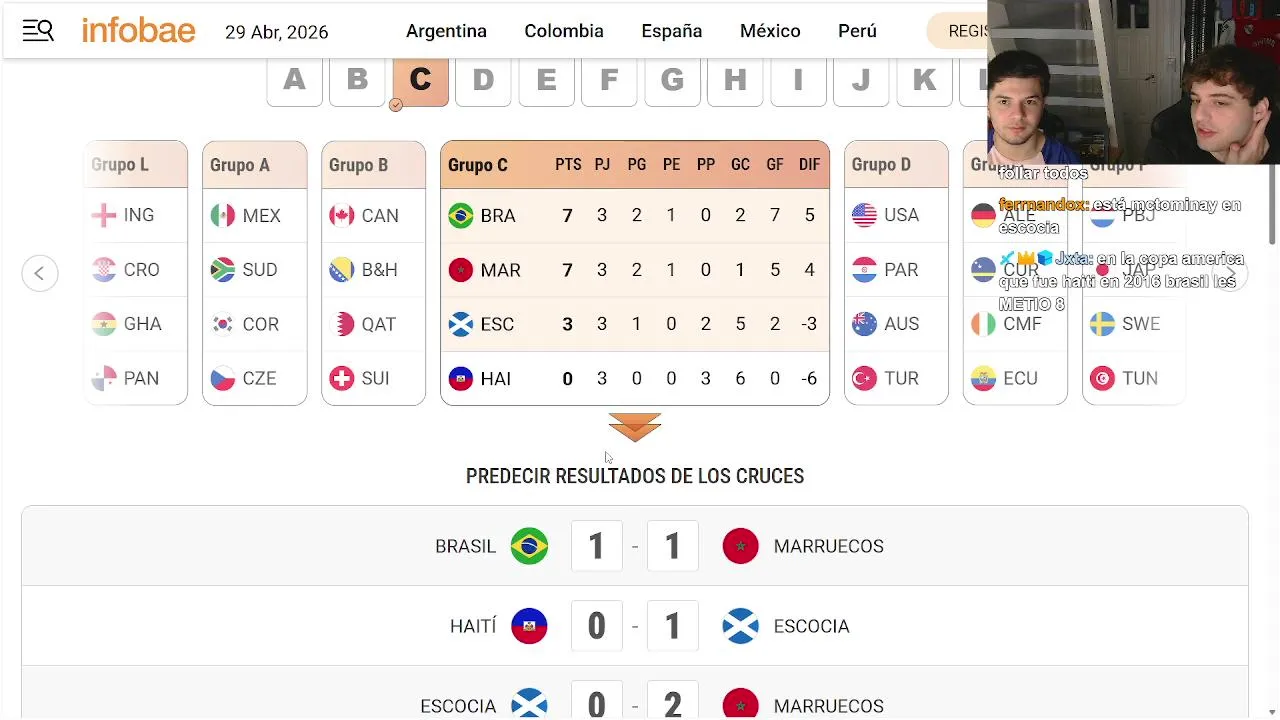Expand using the orange down chevron below groups
This screenshot has height=720, width=1280.
[635, 427]
